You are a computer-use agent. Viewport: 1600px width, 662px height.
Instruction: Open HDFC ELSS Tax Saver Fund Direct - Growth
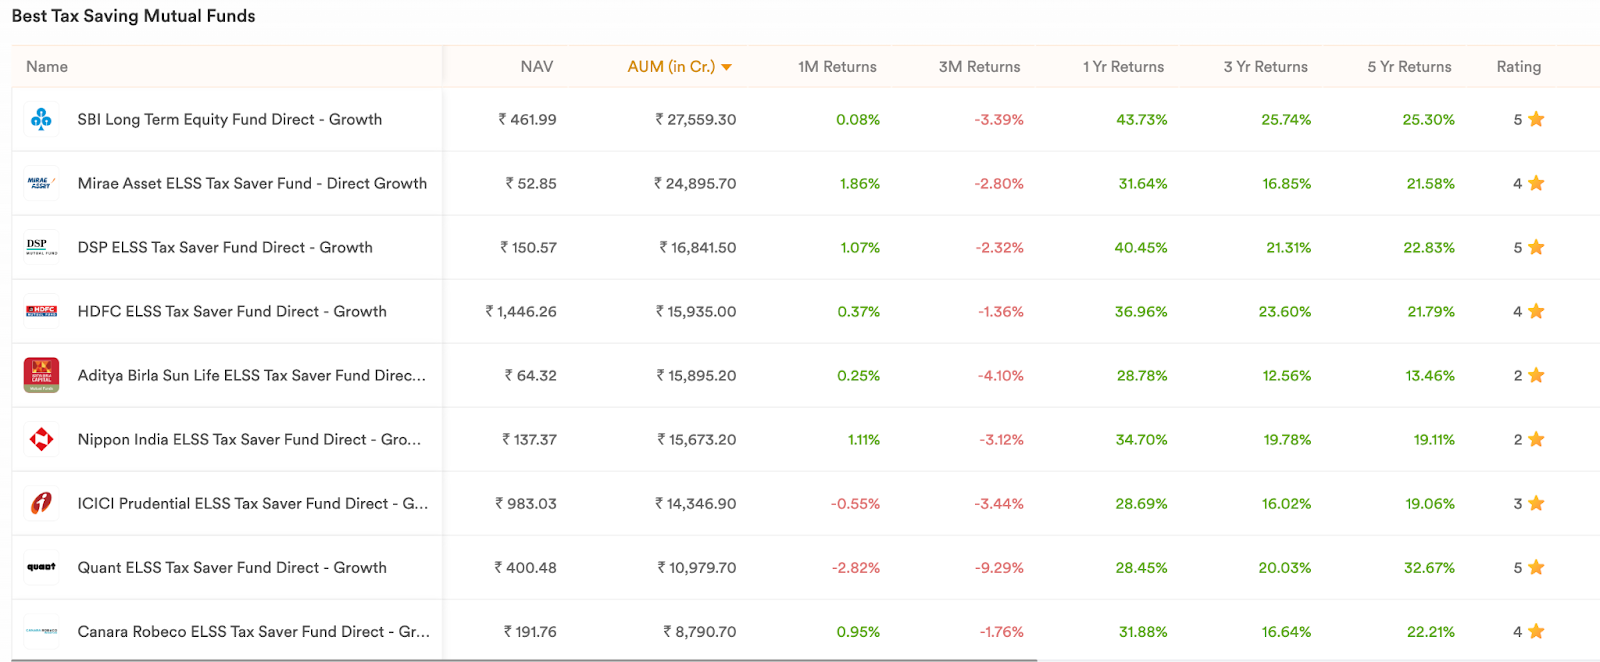(x=232, y=311)
